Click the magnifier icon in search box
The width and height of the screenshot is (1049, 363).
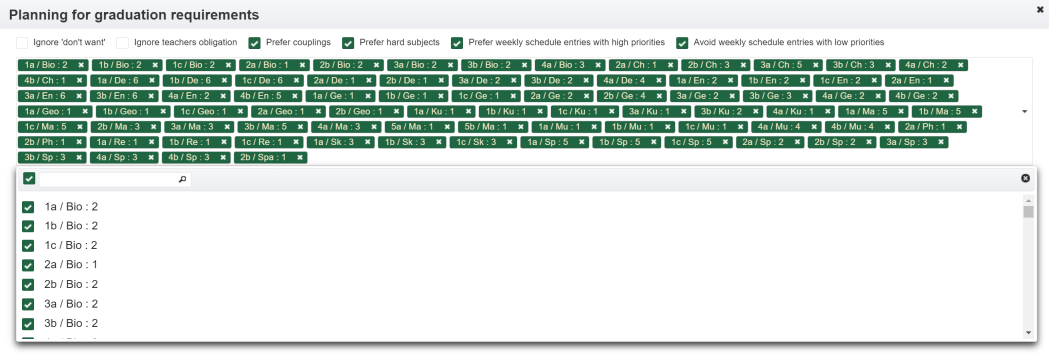pos(183,179)
